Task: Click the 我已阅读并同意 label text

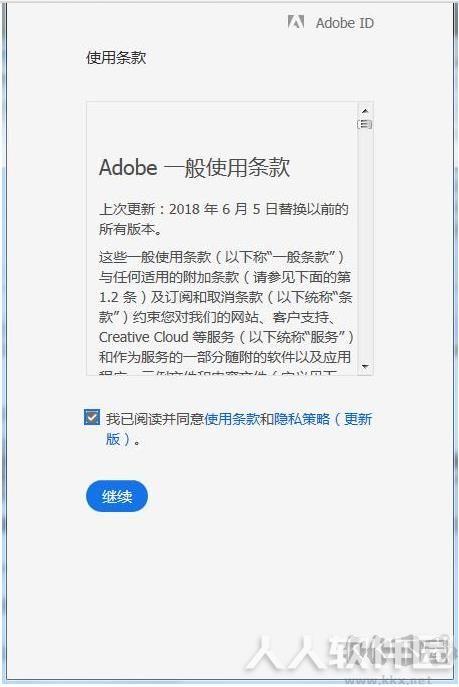Action: [x=155, y=419]
